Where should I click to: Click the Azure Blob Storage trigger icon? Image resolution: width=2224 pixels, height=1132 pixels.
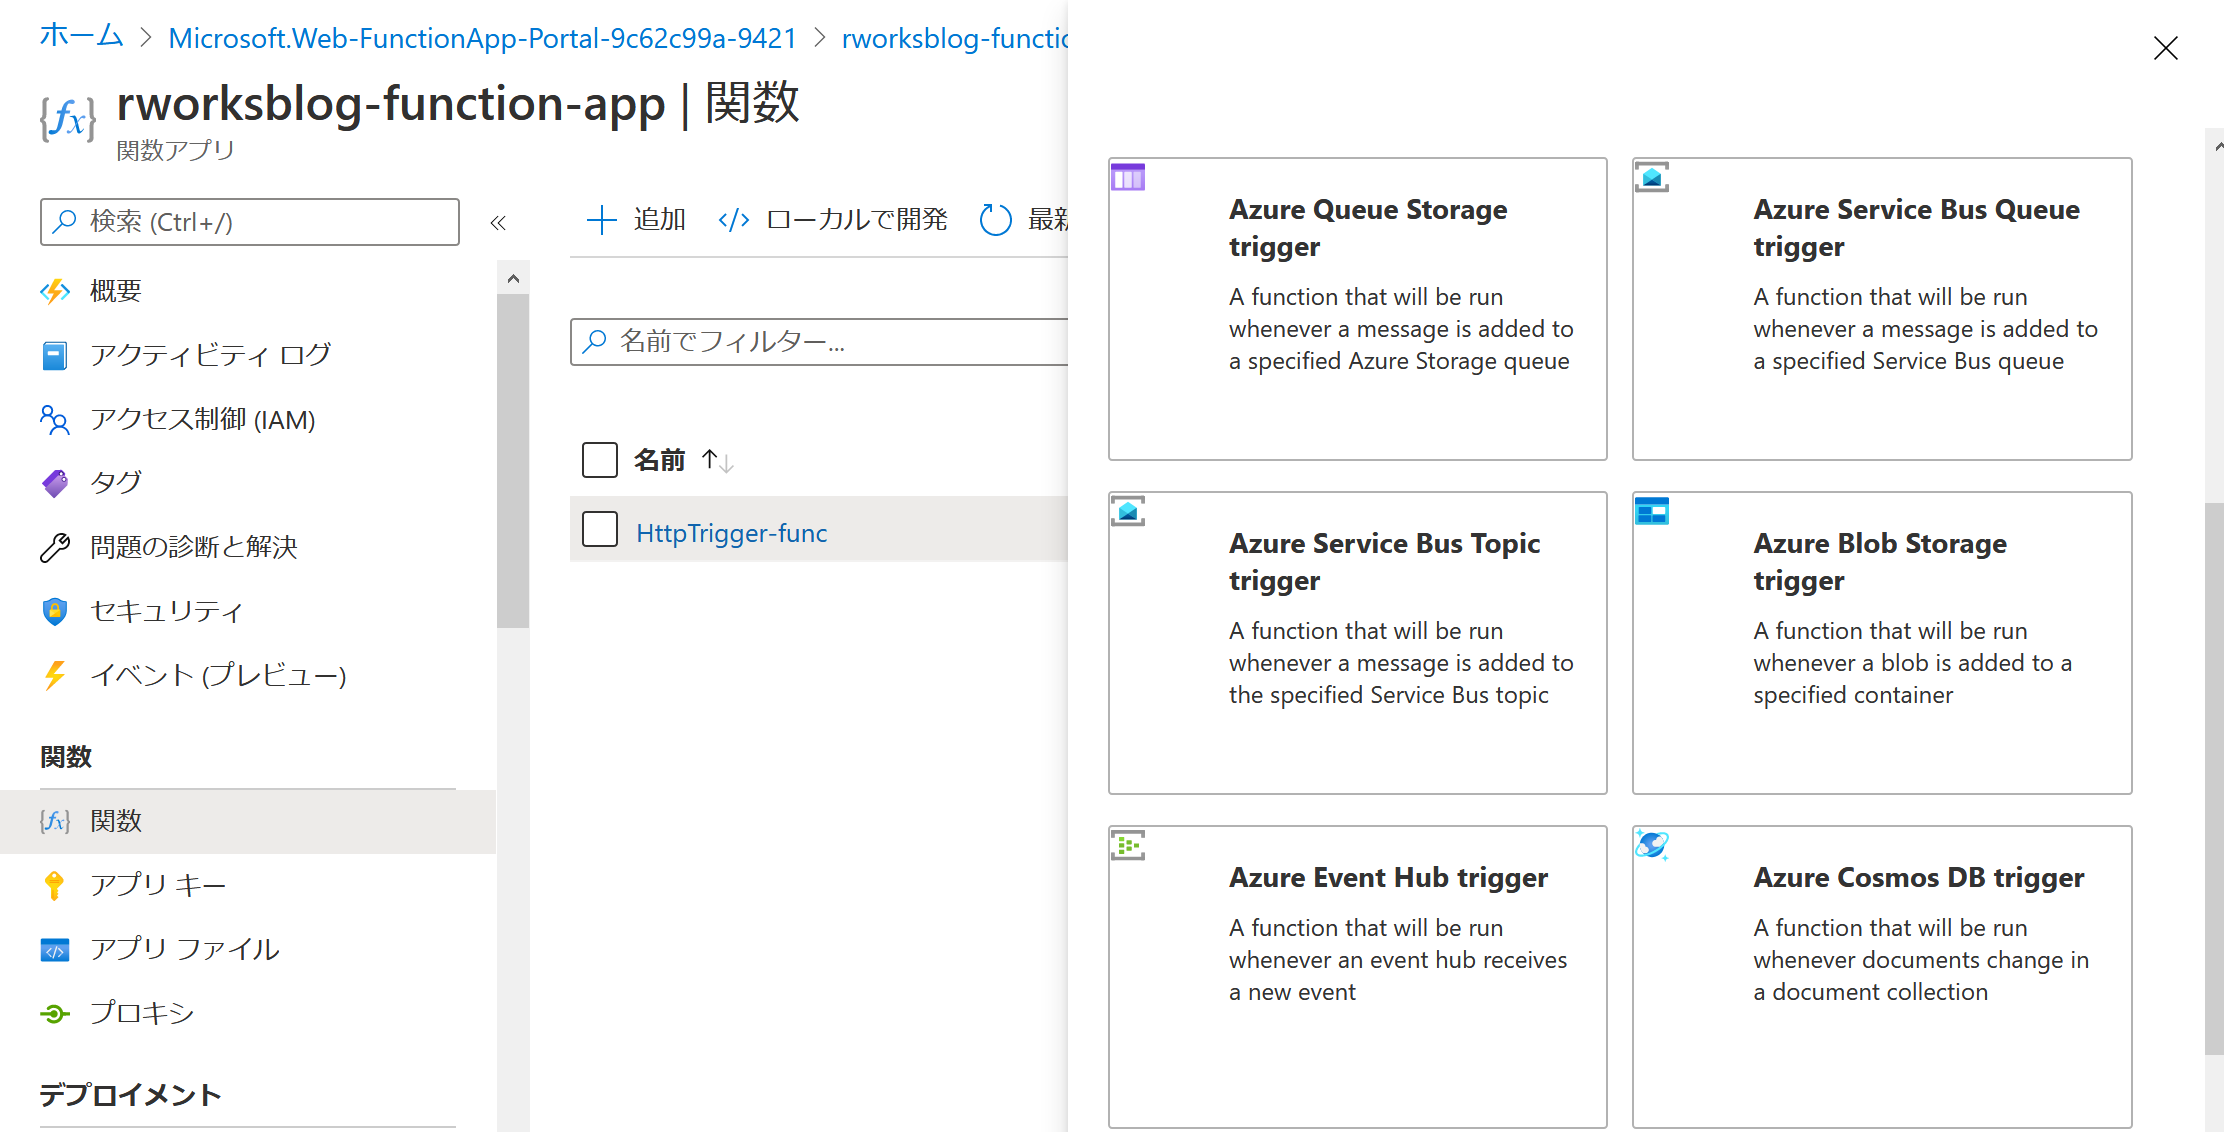coord(1652,512)
